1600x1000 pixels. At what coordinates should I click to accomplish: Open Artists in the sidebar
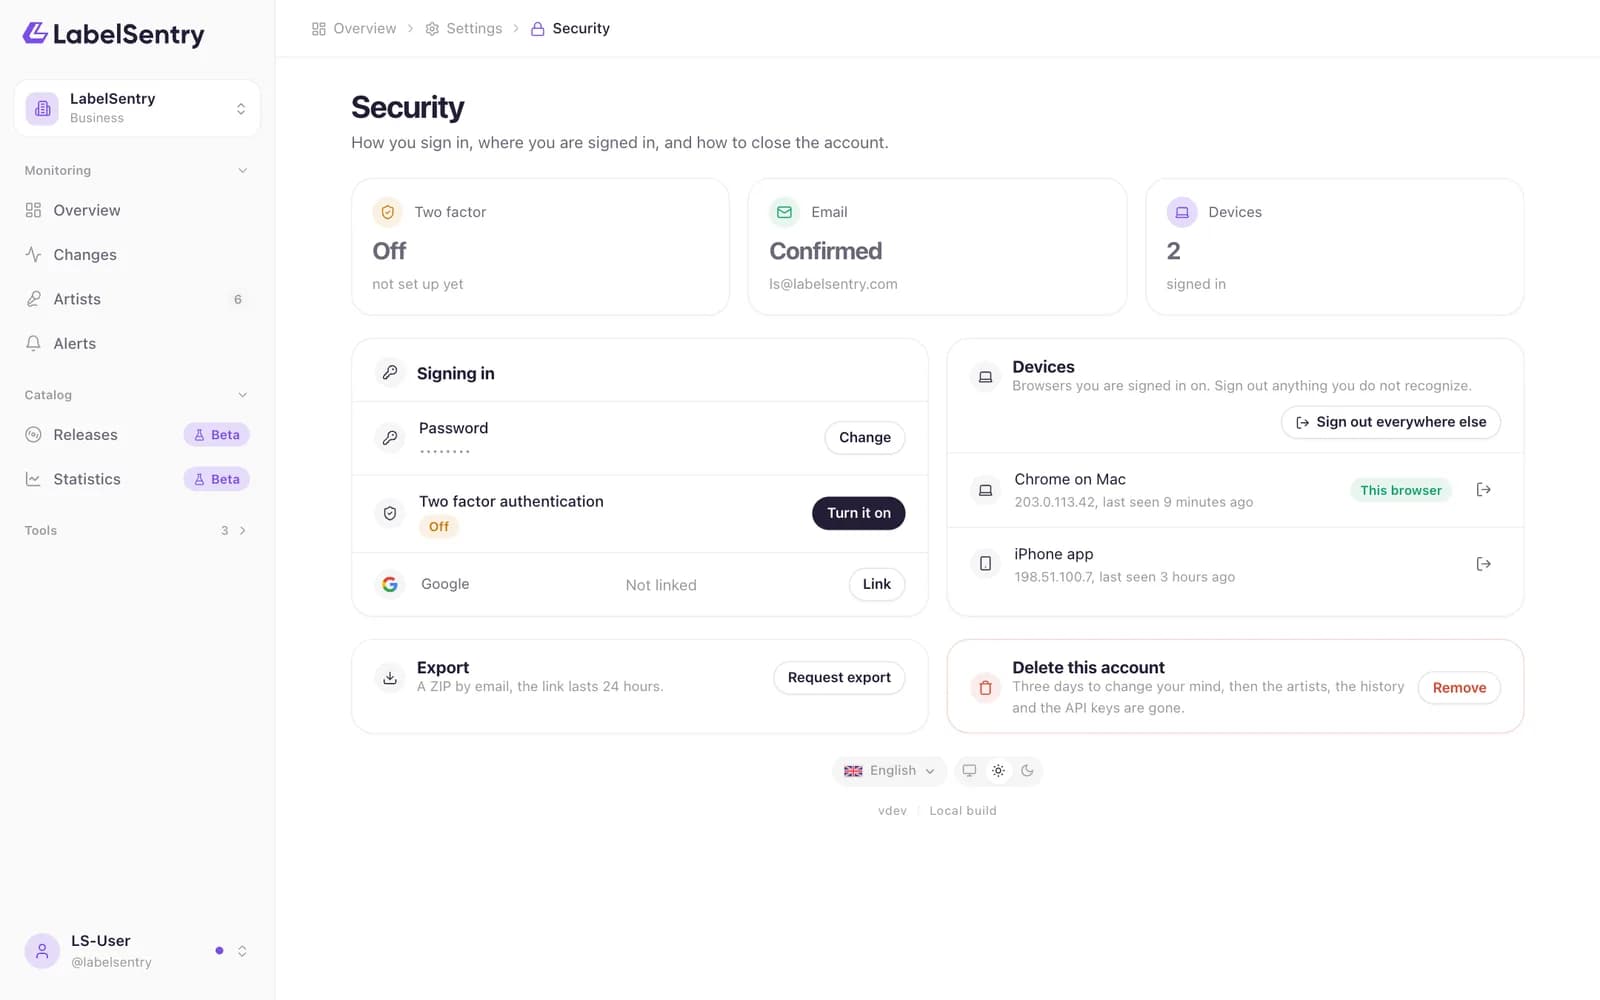click(x=137, y=299)
